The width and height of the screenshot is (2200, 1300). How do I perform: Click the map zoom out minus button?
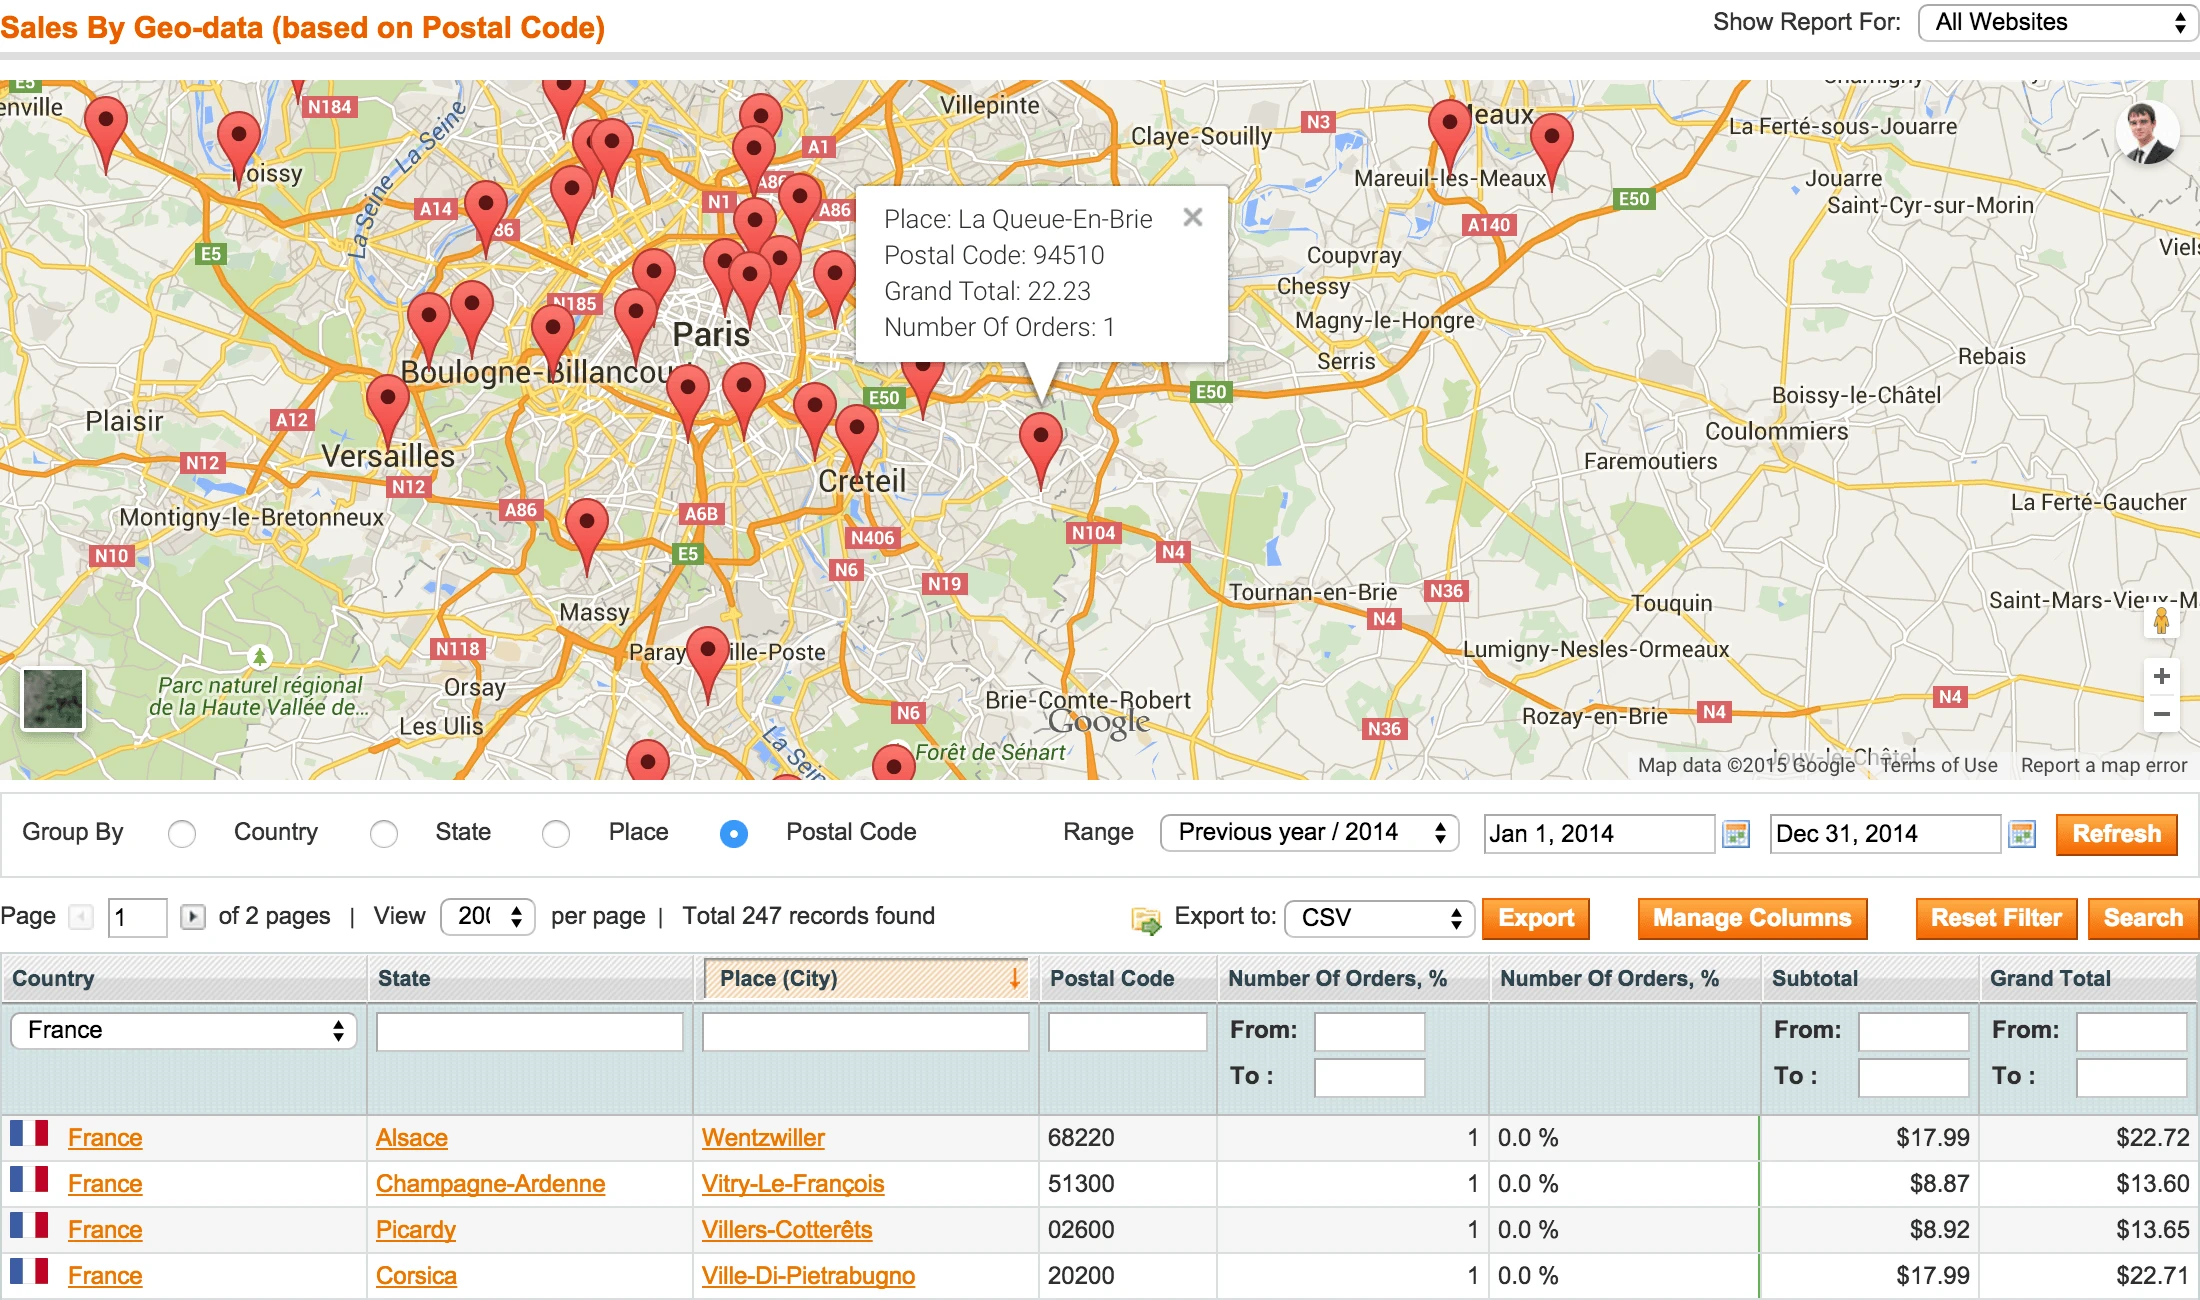point(2161,714)
